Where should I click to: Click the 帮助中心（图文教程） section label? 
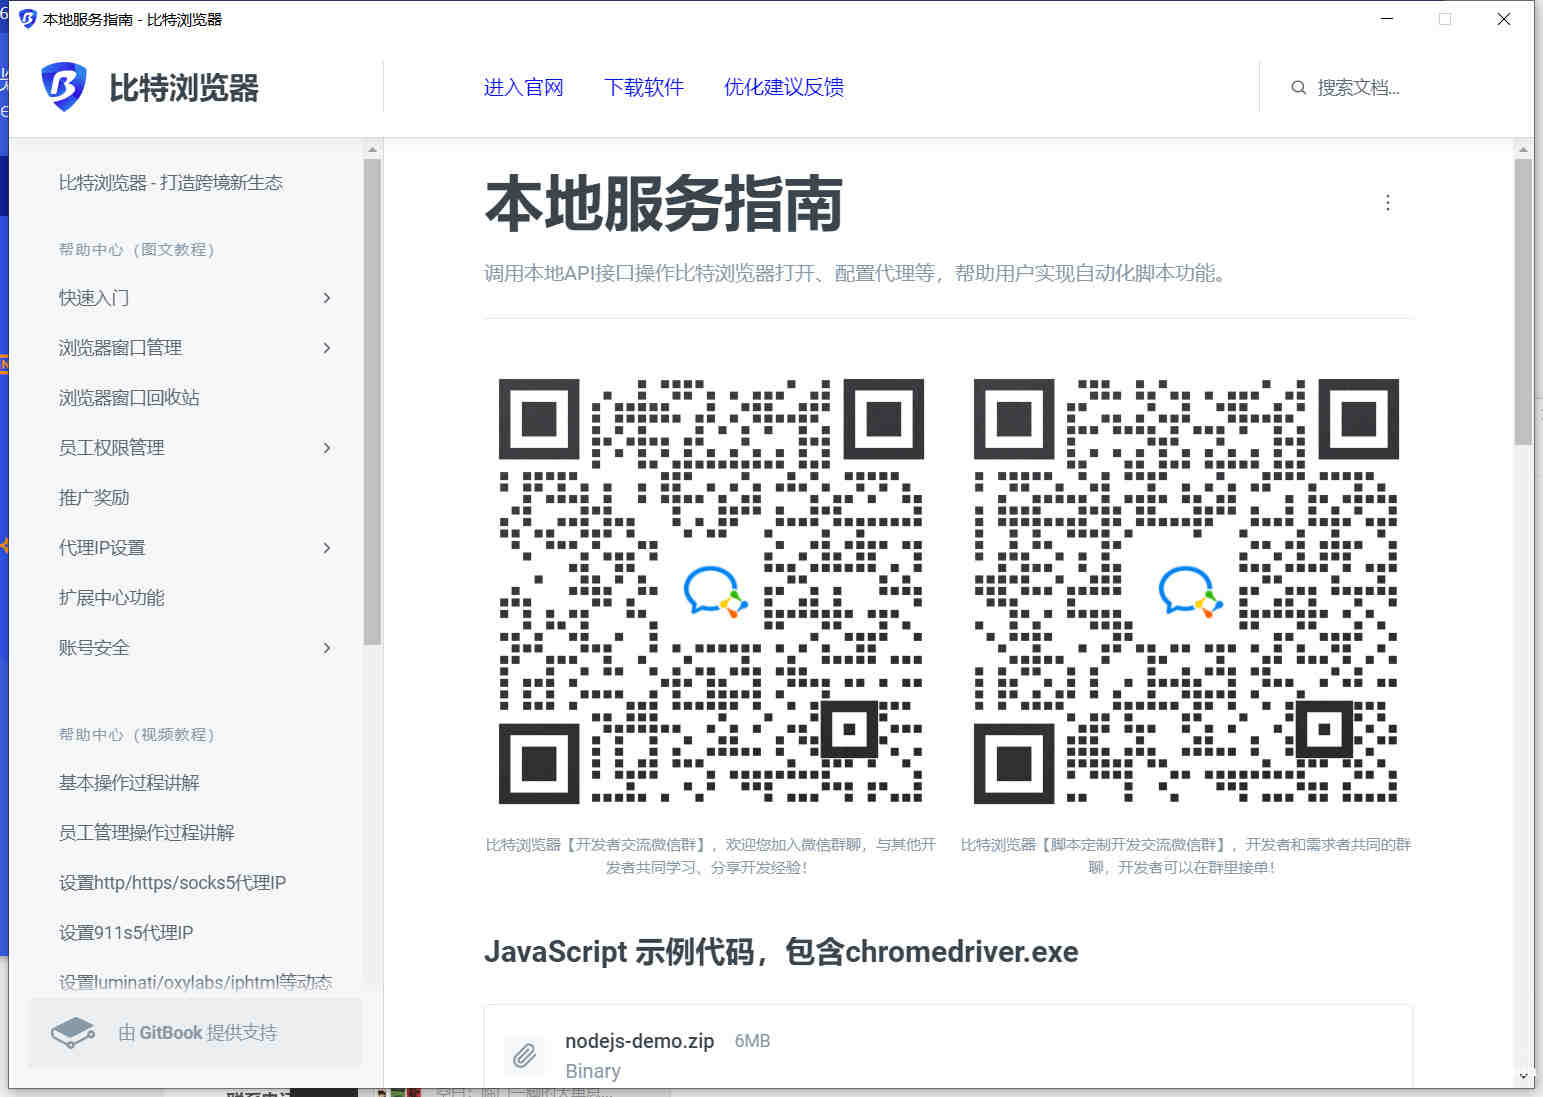tap(136, 249)
